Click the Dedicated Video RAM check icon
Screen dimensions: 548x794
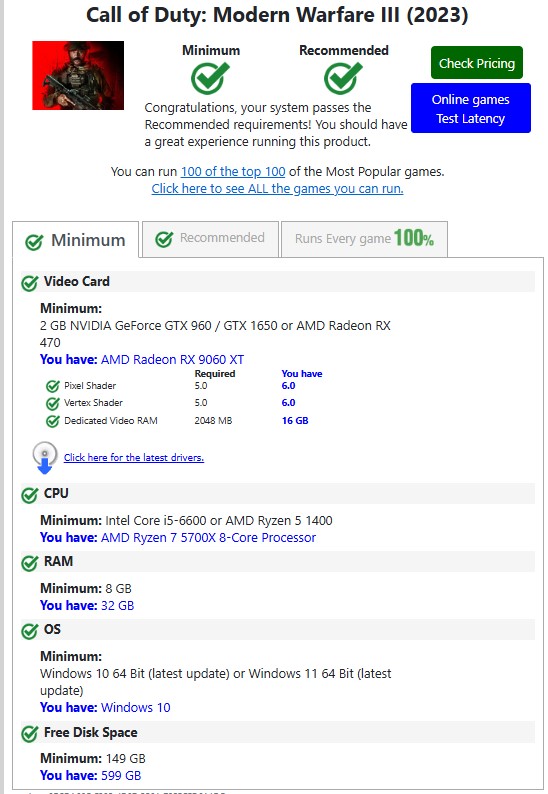pos(53,421)
